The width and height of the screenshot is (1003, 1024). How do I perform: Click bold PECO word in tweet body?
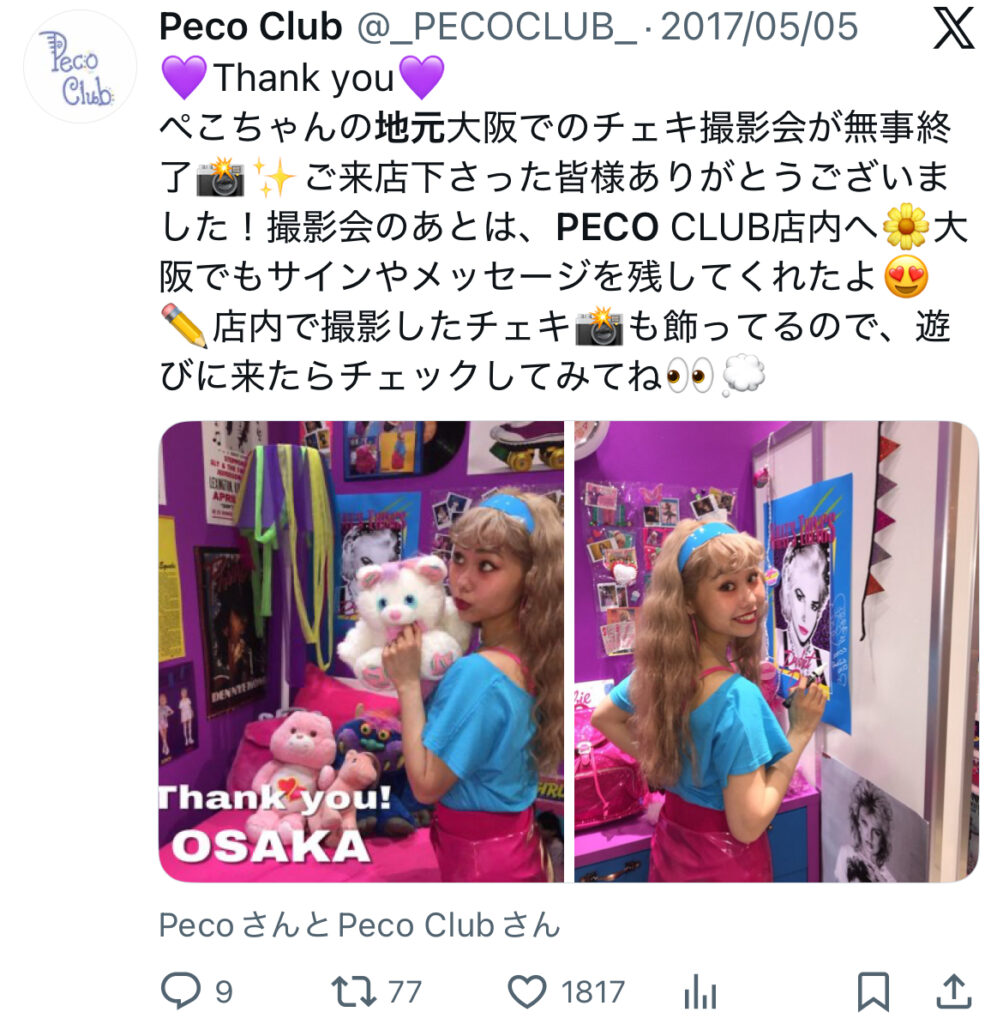pos(607,228)
